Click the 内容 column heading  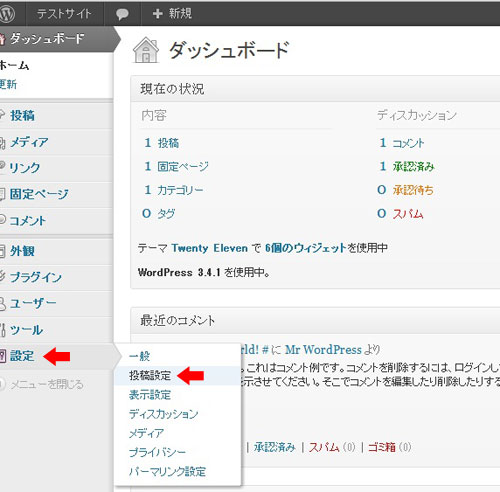coord(154,115)
